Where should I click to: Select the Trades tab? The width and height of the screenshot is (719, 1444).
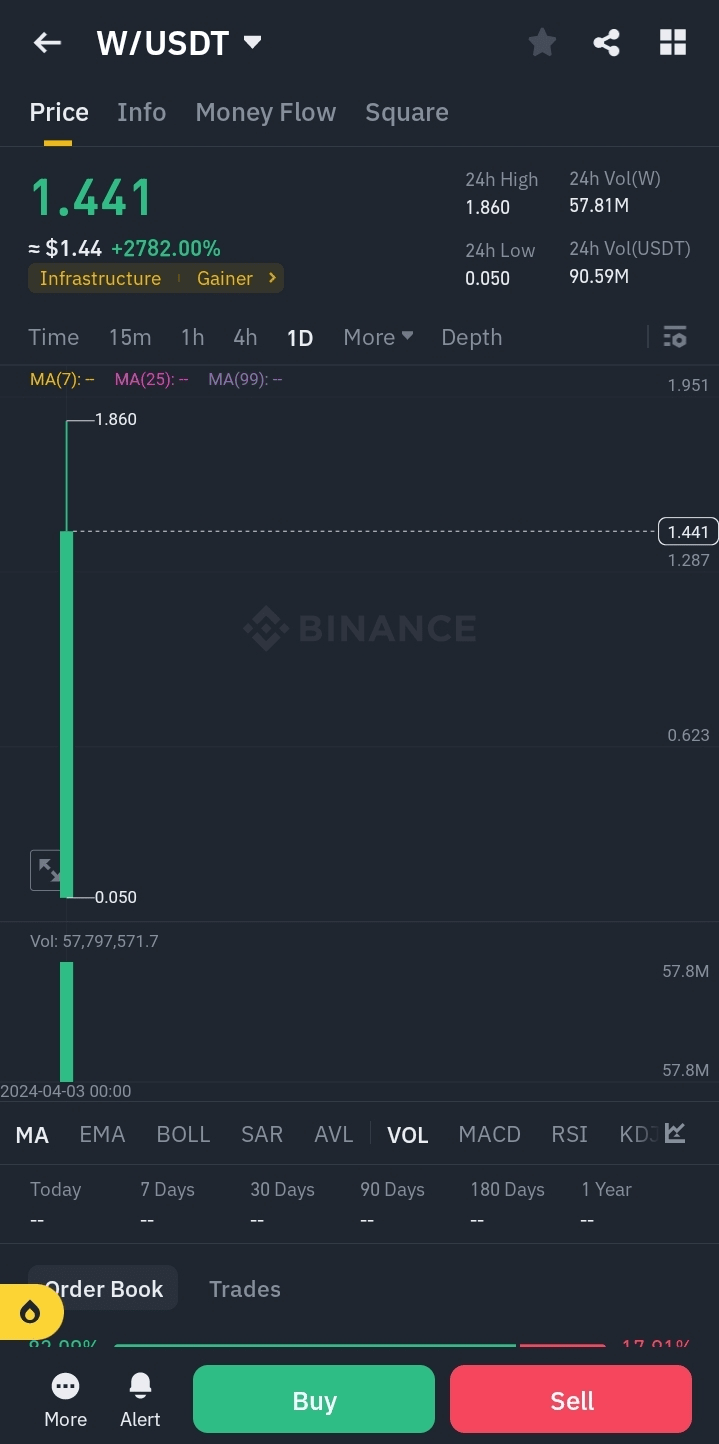[244, 1289]
